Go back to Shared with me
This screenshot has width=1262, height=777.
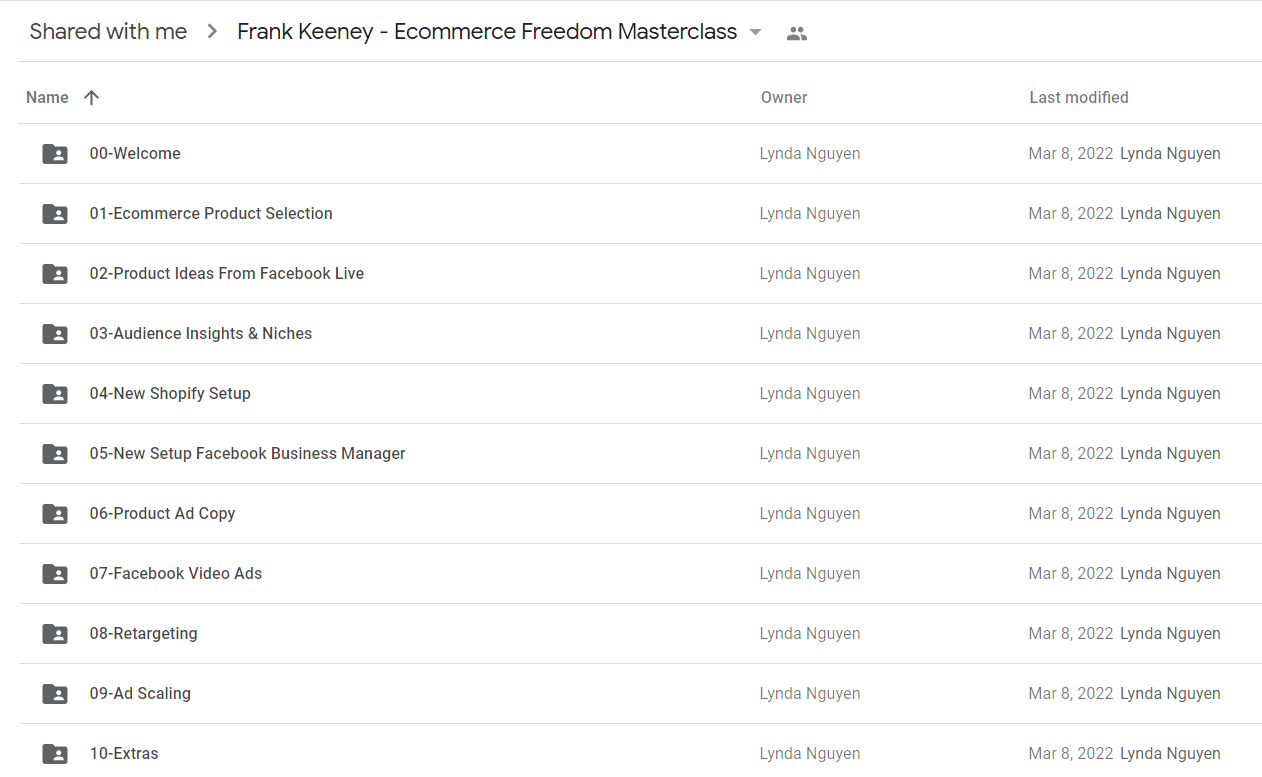pos(108,31)
